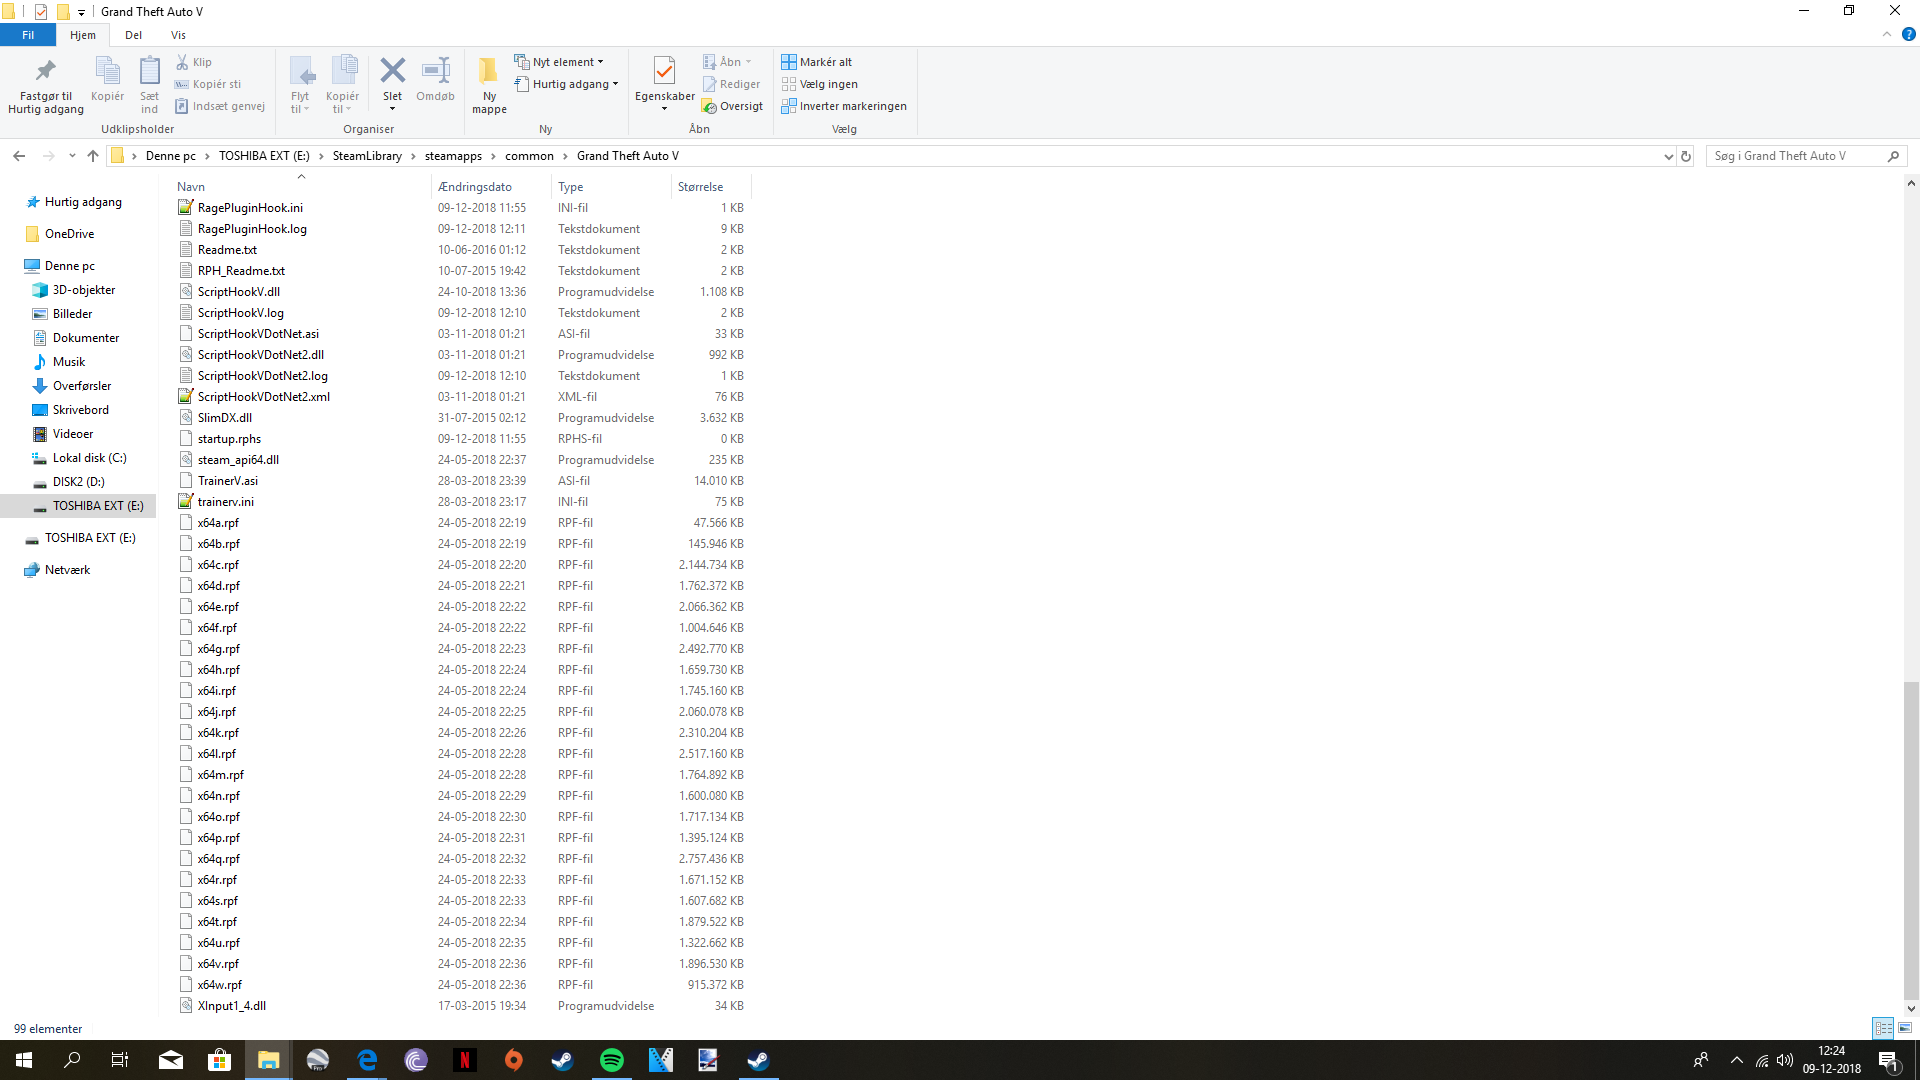The width and height of the screenshot is (1920, 1080).
Task: Open address bar history dropdown arrow
Action: pyautogui.click(x=1668, y=156)
